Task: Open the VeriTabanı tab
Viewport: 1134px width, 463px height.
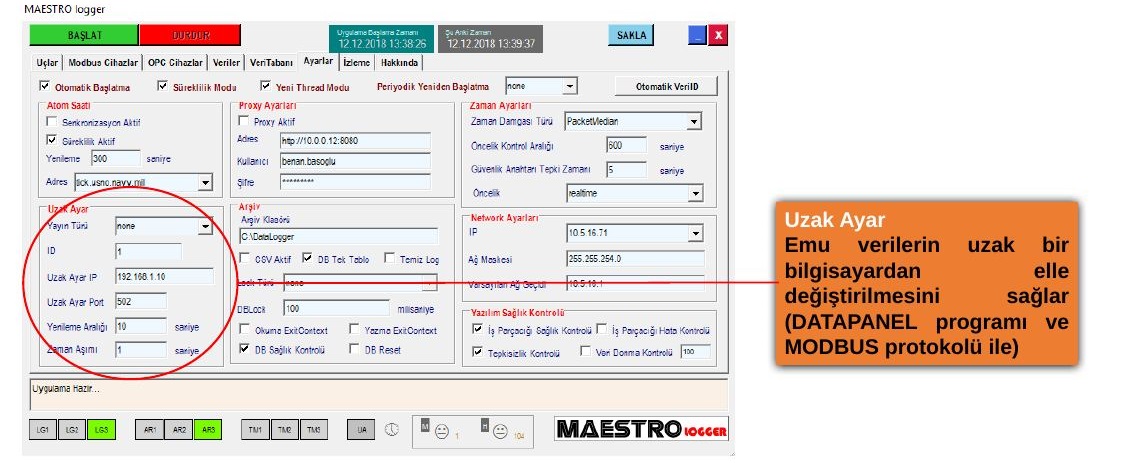Action: coord(272,62)
